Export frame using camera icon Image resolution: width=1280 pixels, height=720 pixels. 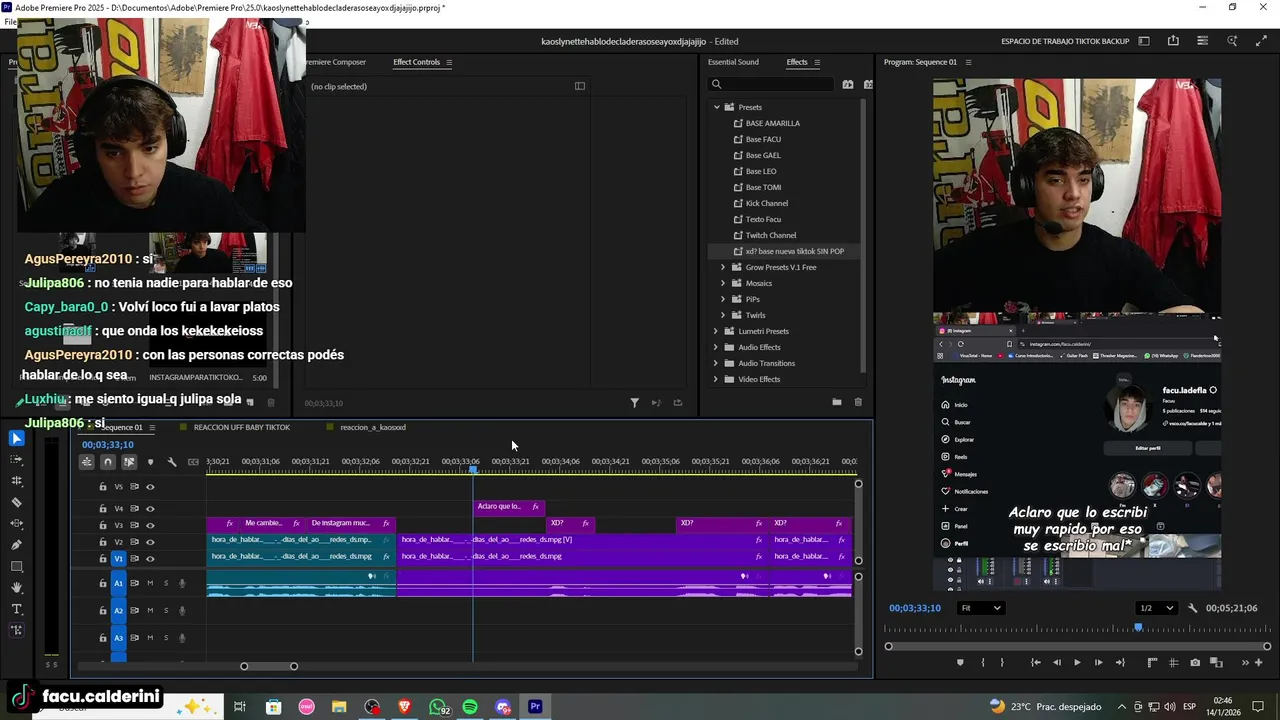click(1195, 662)
